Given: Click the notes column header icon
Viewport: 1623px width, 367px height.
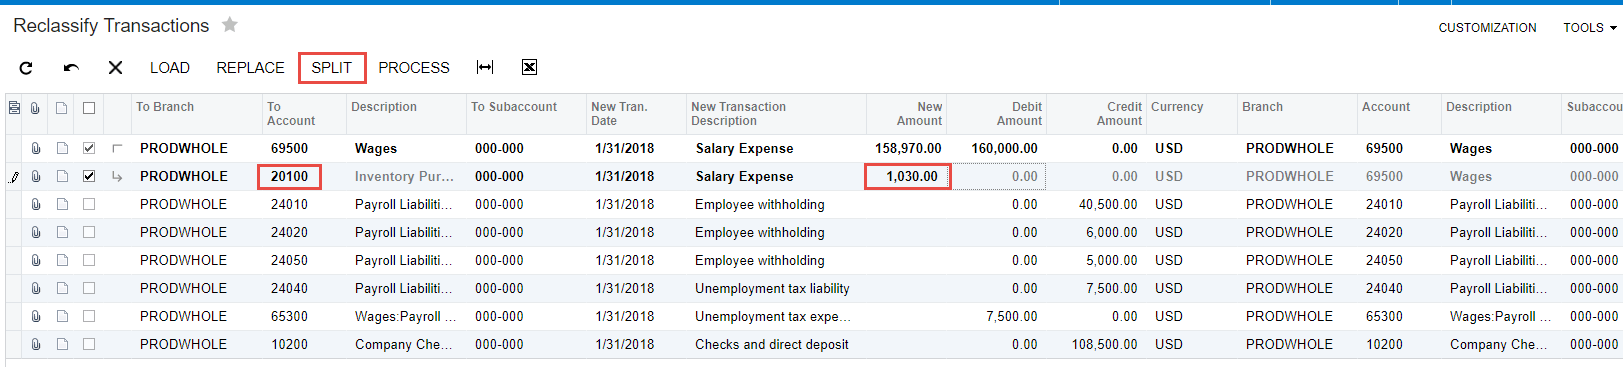Looking at the screenshot, I should click(62, 108).
